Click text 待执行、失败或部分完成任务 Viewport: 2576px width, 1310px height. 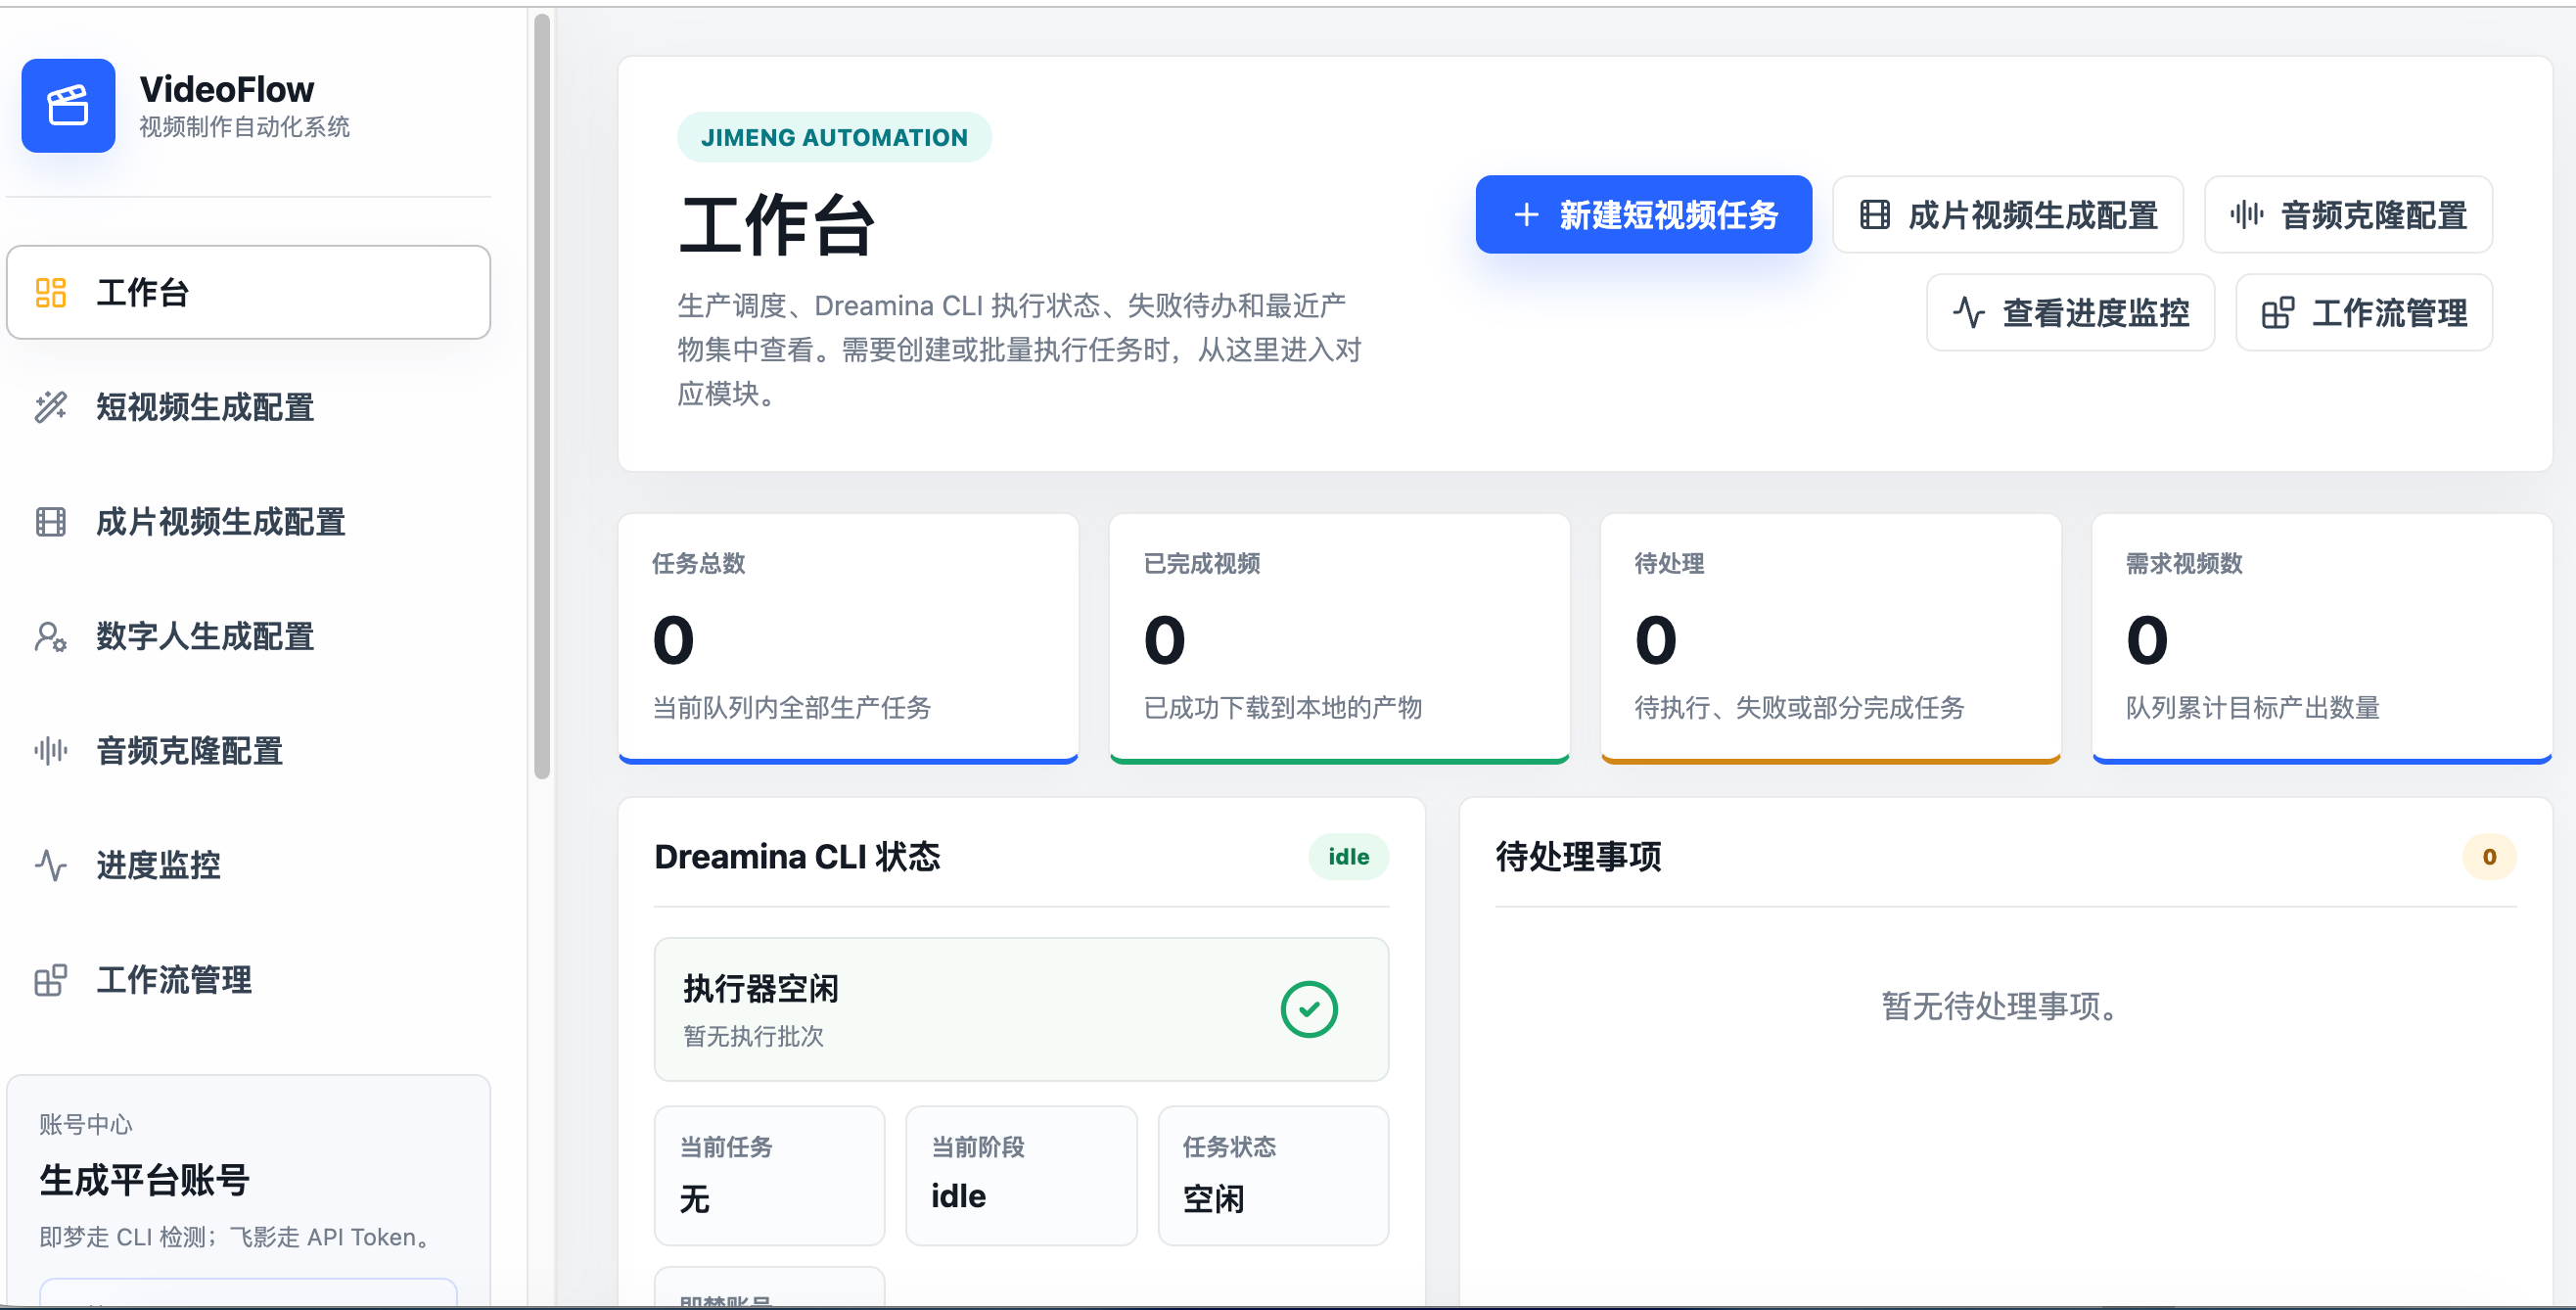[x=1799, y=708]
